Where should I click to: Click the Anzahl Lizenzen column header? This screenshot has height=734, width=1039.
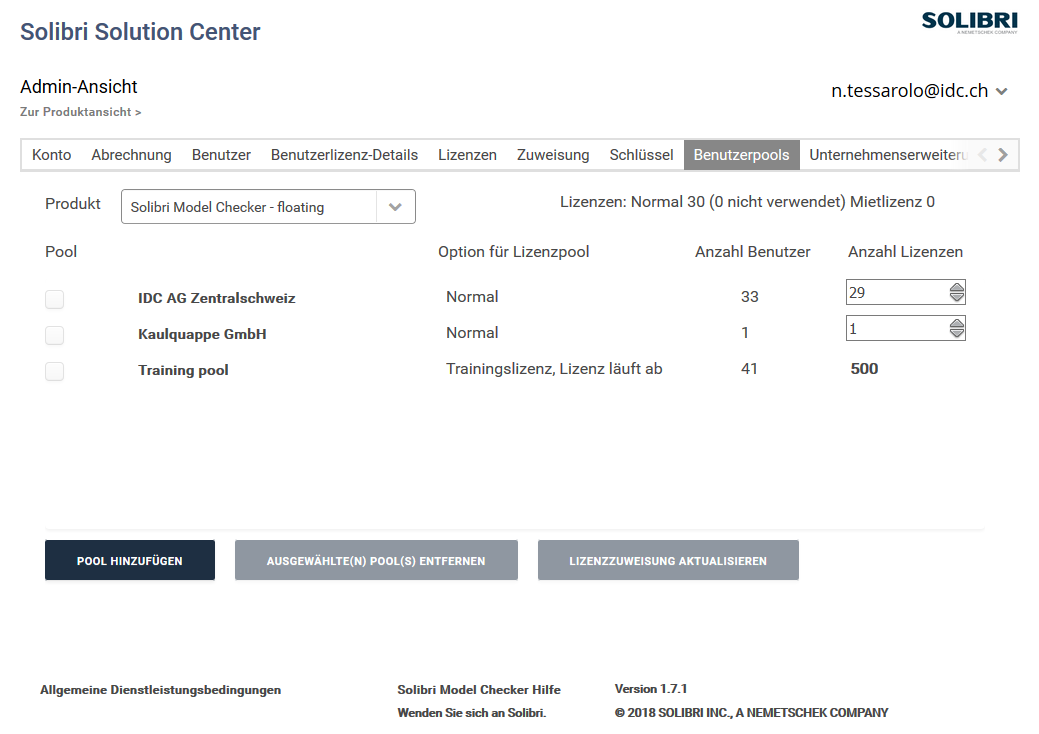[905, 252]
